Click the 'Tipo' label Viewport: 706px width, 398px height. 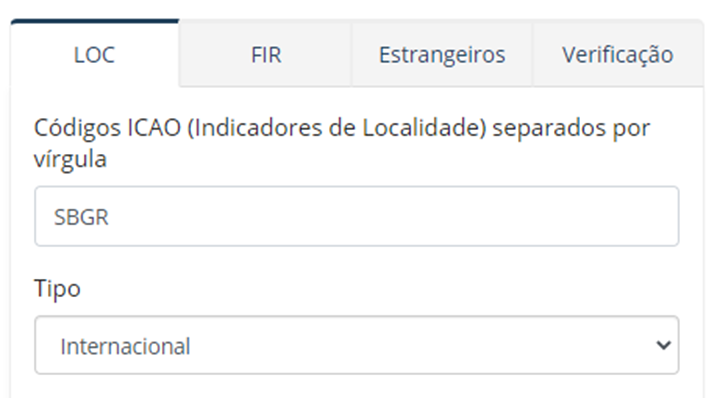coord(57,288)
